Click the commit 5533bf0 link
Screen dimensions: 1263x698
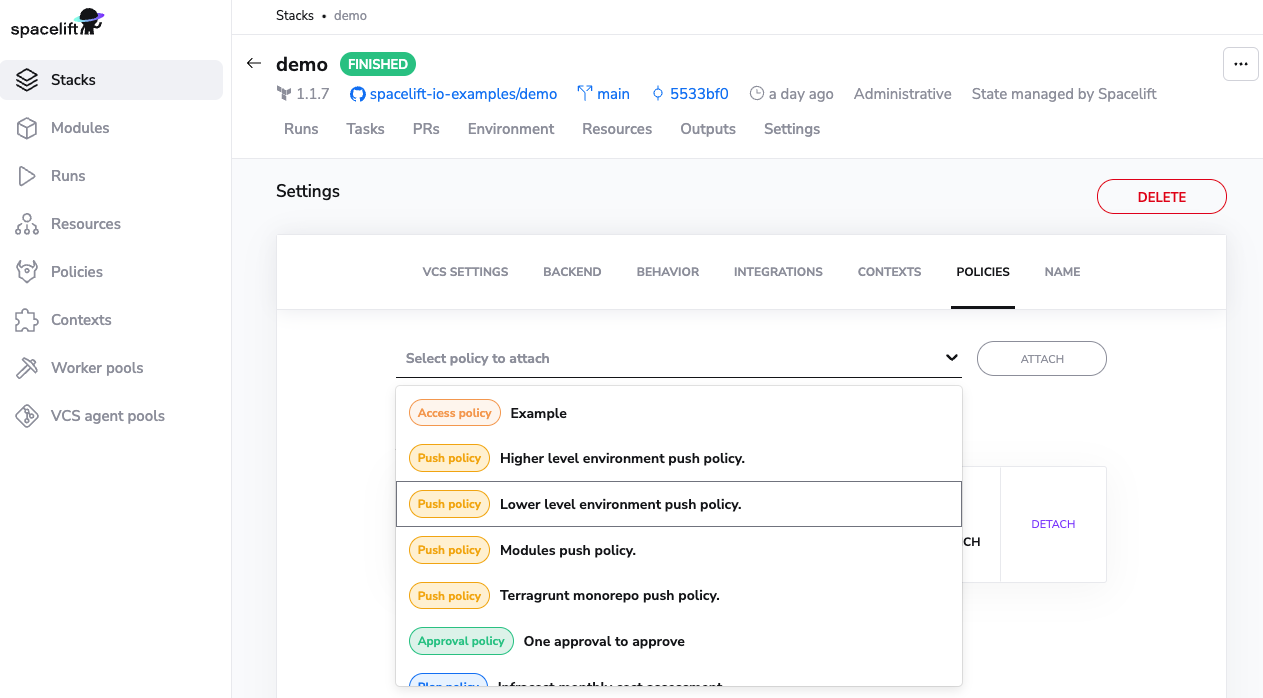pyautogui.click(x=696, y=94)
